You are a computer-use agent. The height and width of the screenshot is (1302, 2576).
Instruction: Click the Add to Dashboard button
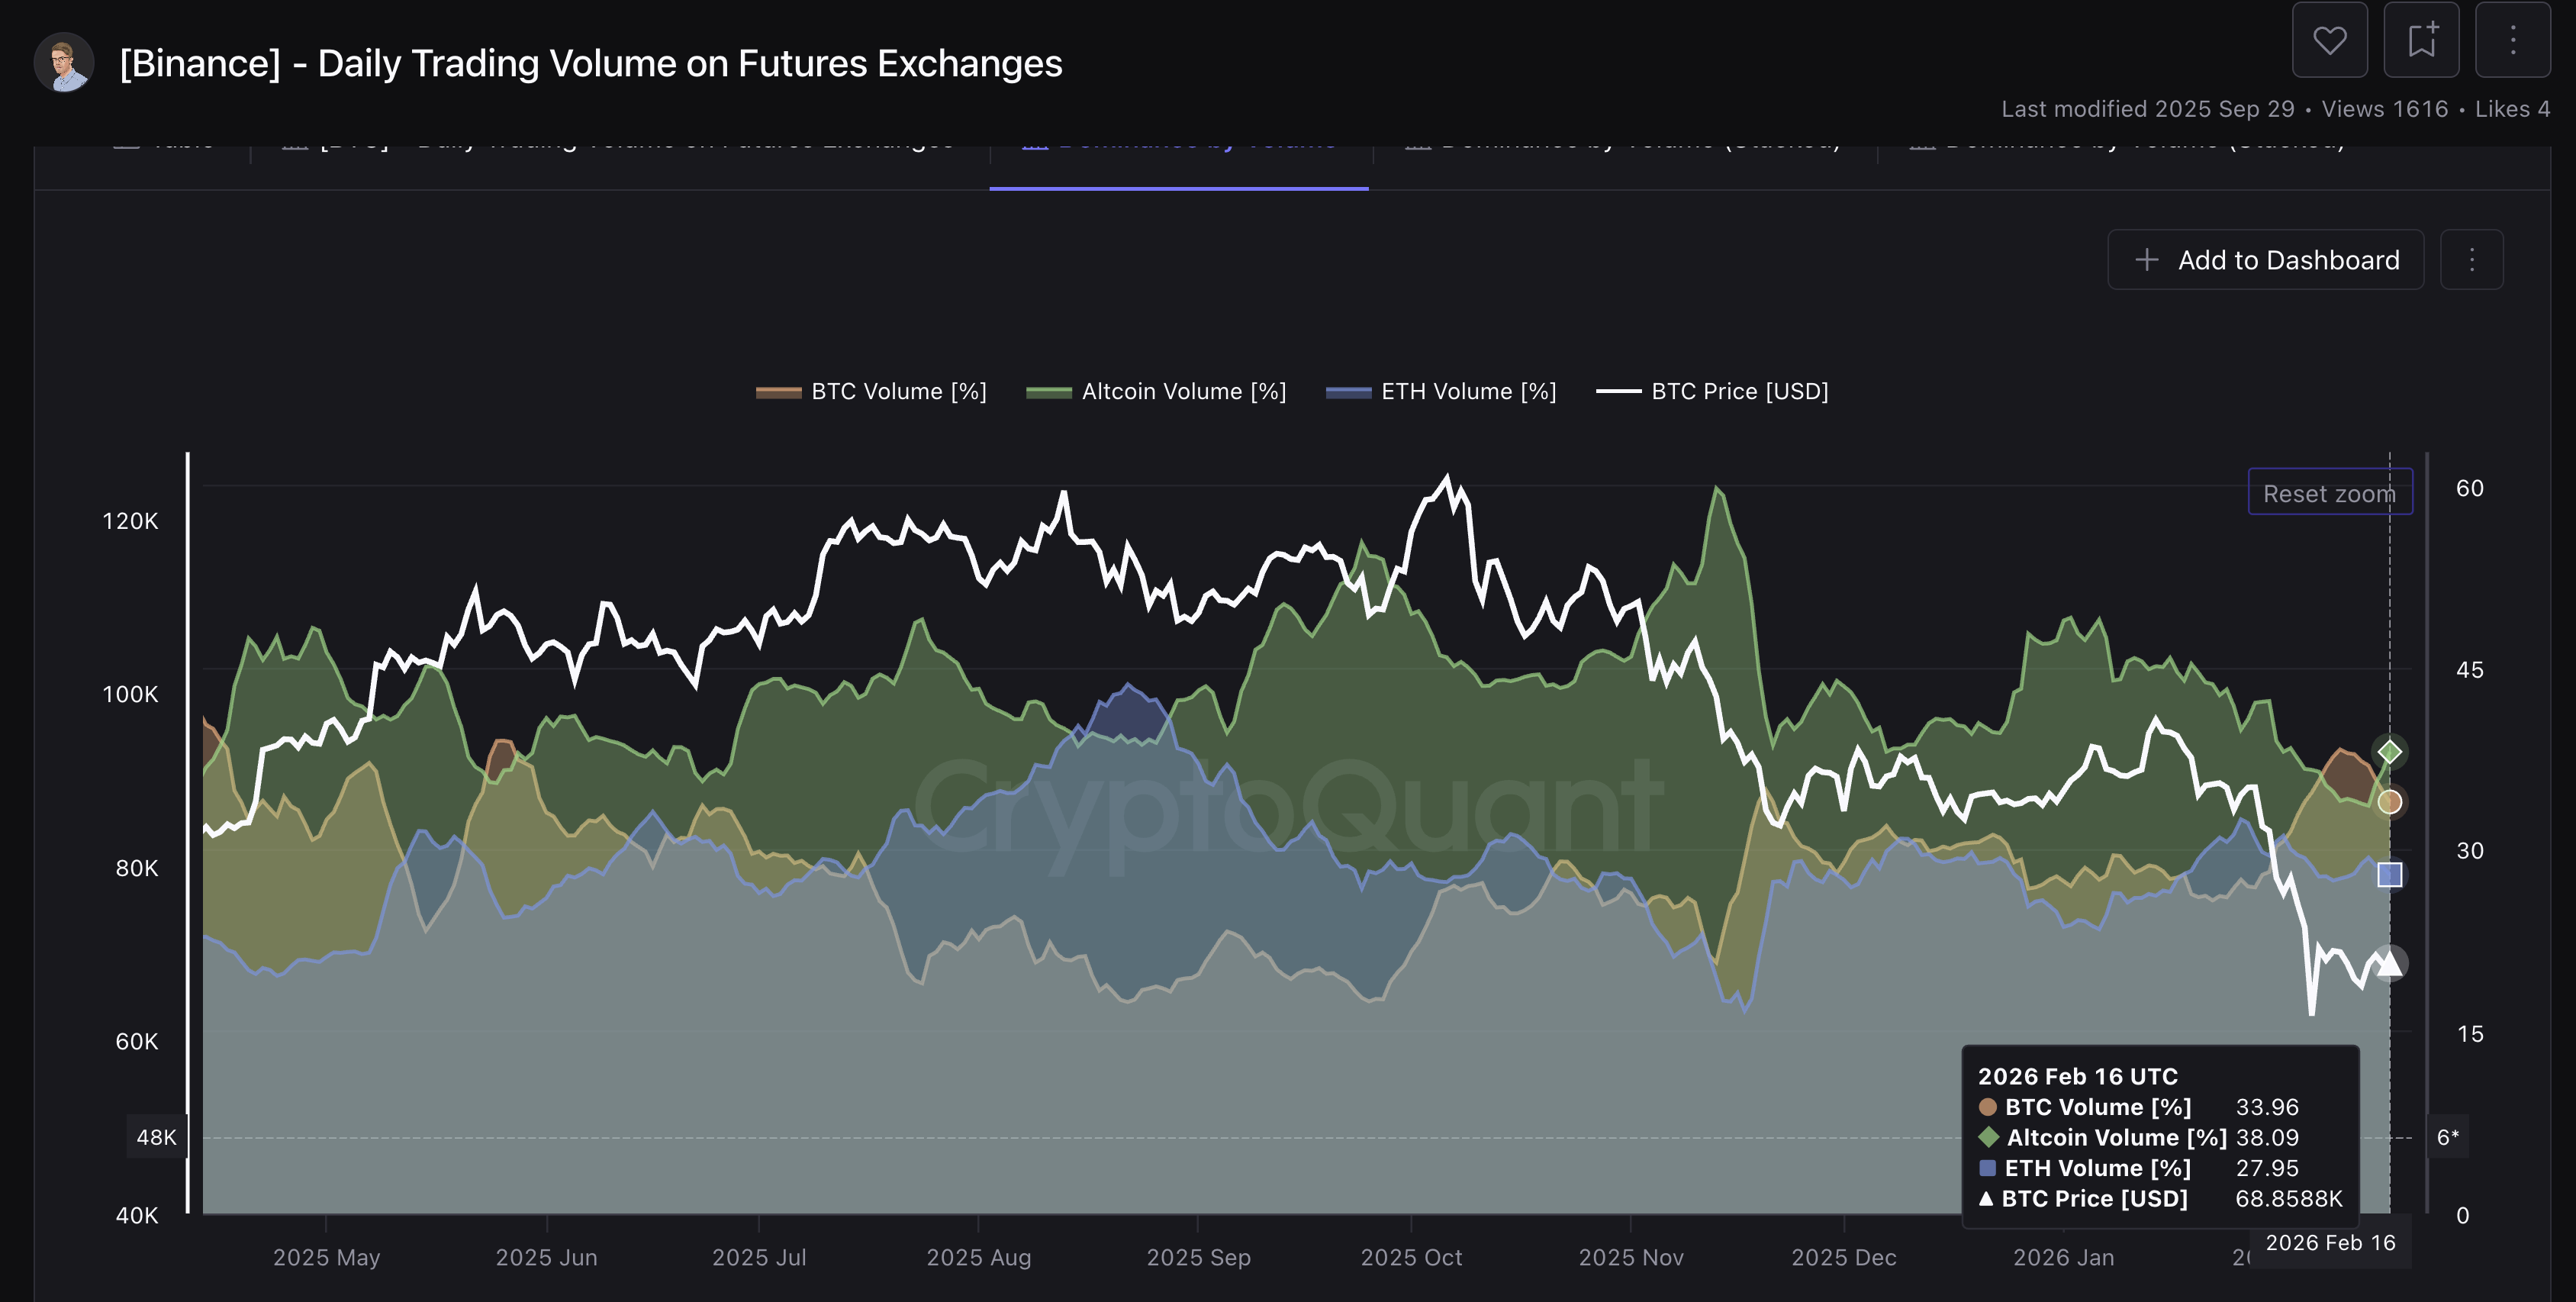2265,260
